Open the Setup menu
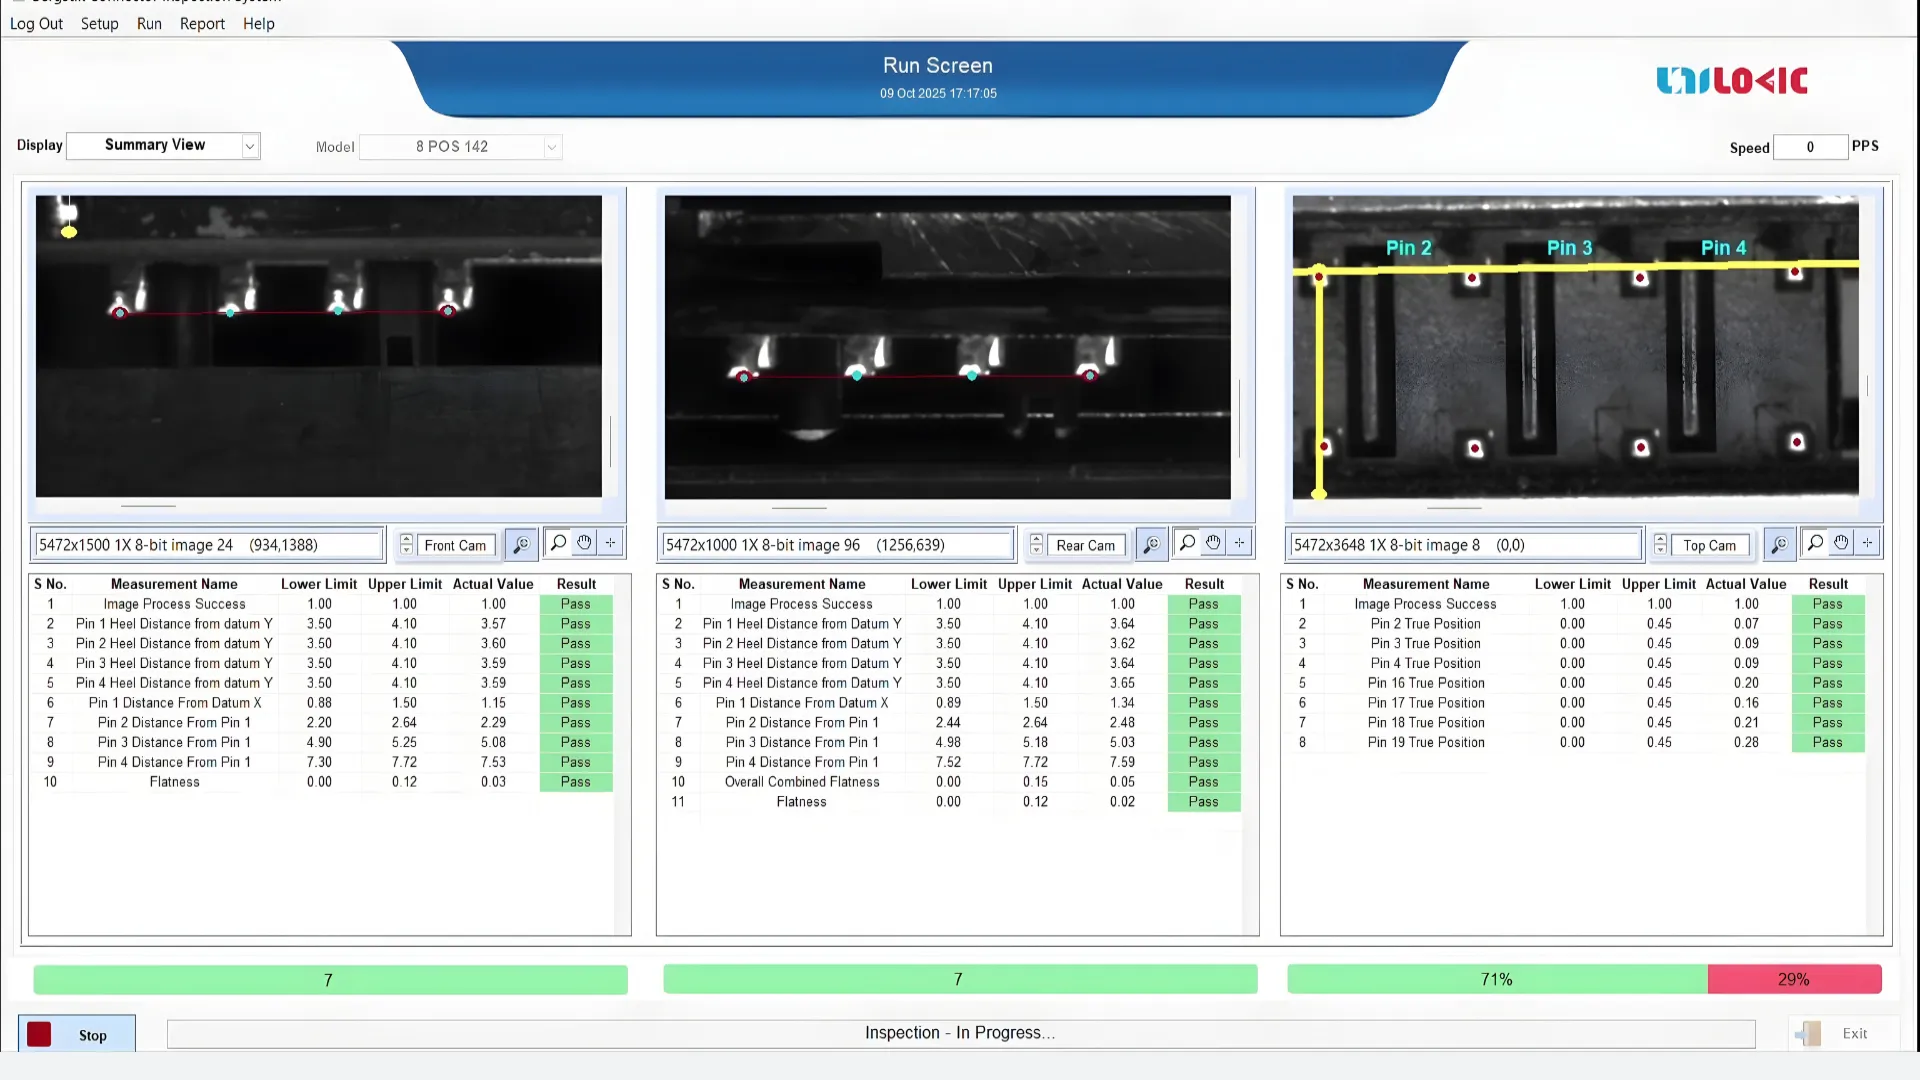The width and height of the screenshot is (1920, 1080). [99, 23]
